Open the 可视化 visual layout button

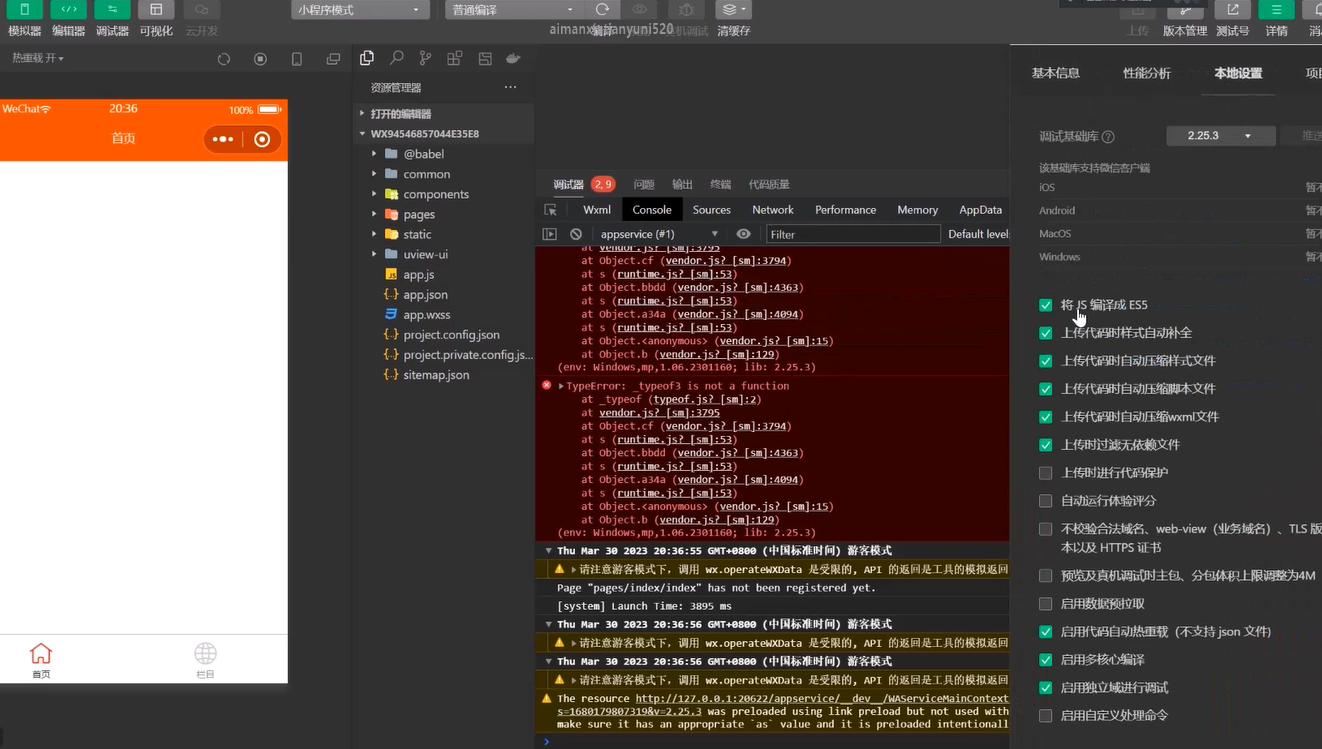point(156,9)
